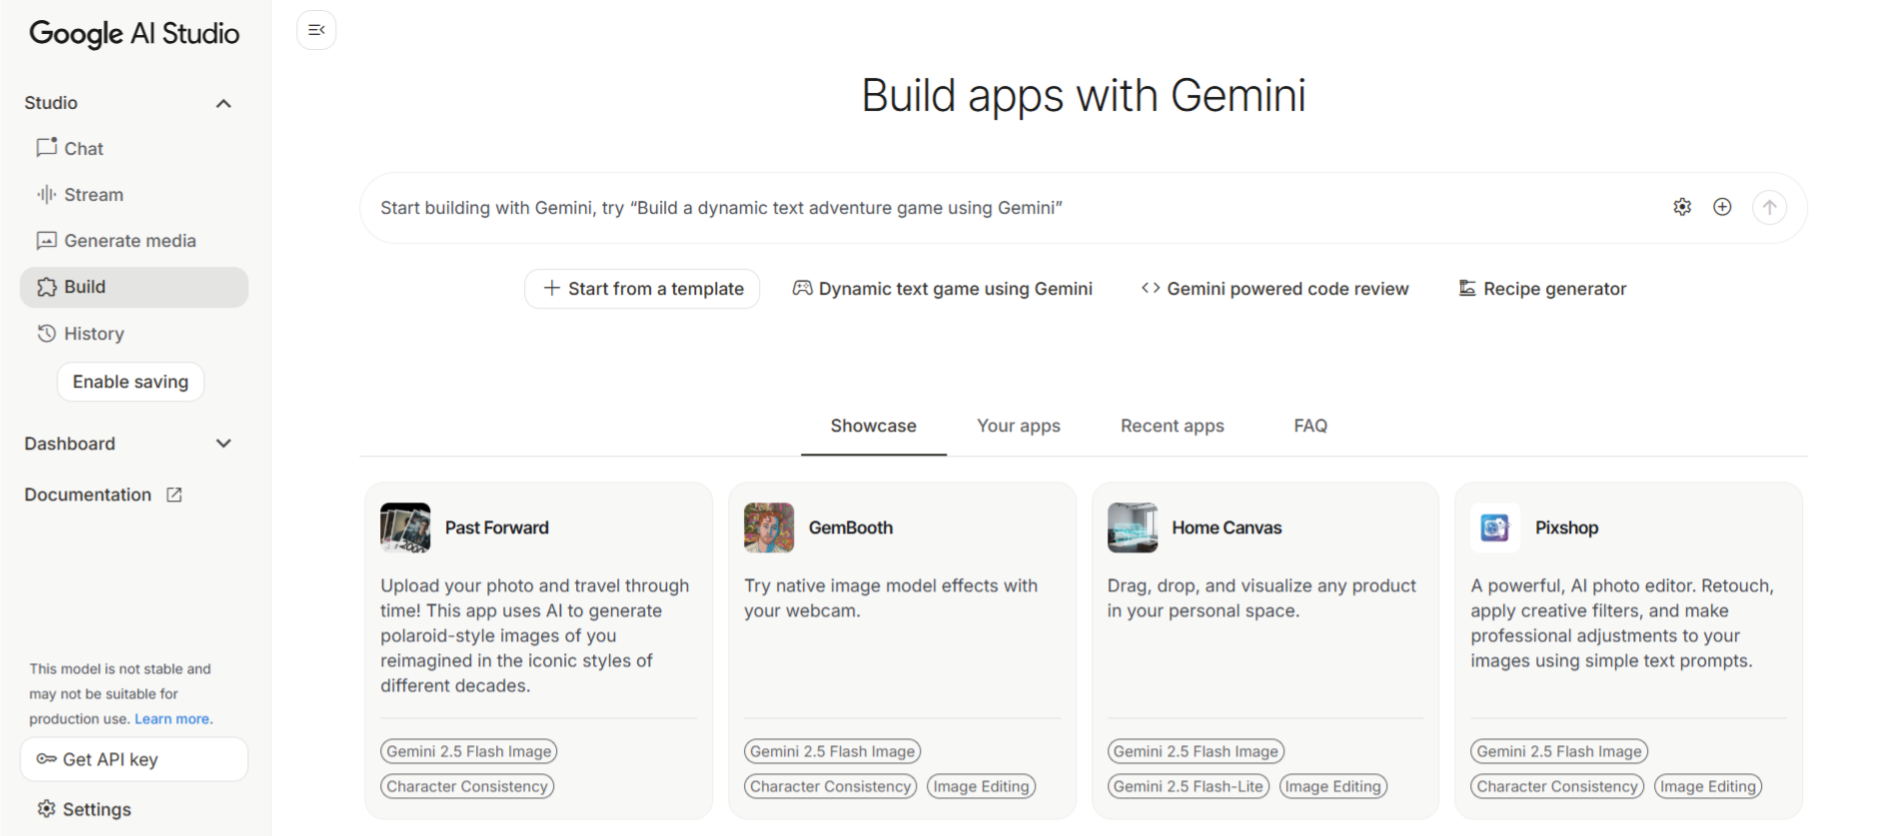This screenshot has height=836, width=1897.
Task: Follow the Learn more link
Action: point(172,719)
